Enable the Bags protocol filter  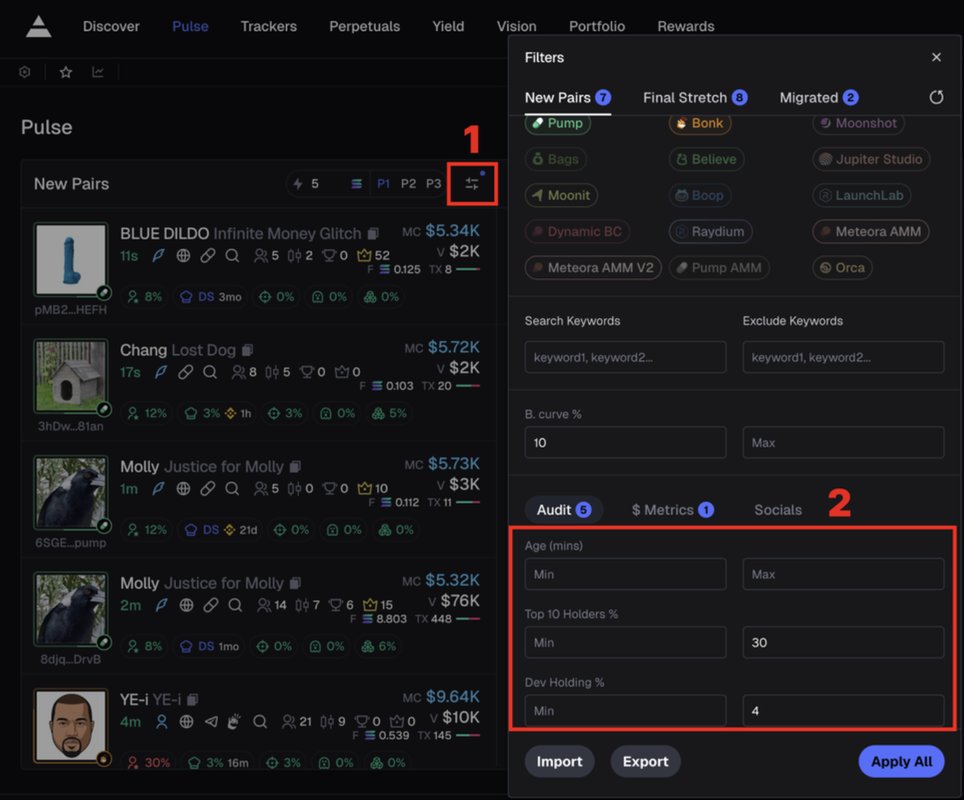pyautogui.click(x=556, y=159)
